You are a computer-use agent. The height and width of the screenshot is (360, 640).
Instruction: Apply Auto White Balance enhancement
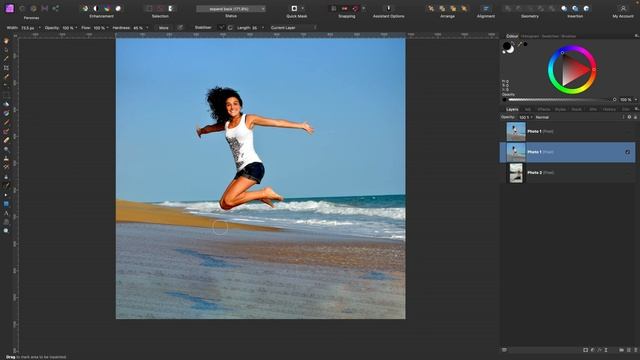coord(118,8)
